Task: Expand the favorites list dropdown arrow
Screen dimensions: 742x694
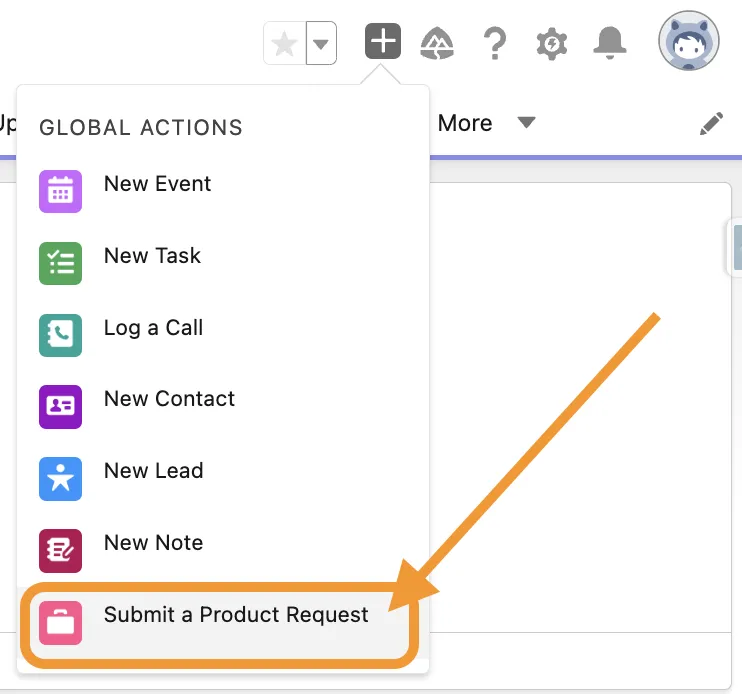Action: point(321,44)
